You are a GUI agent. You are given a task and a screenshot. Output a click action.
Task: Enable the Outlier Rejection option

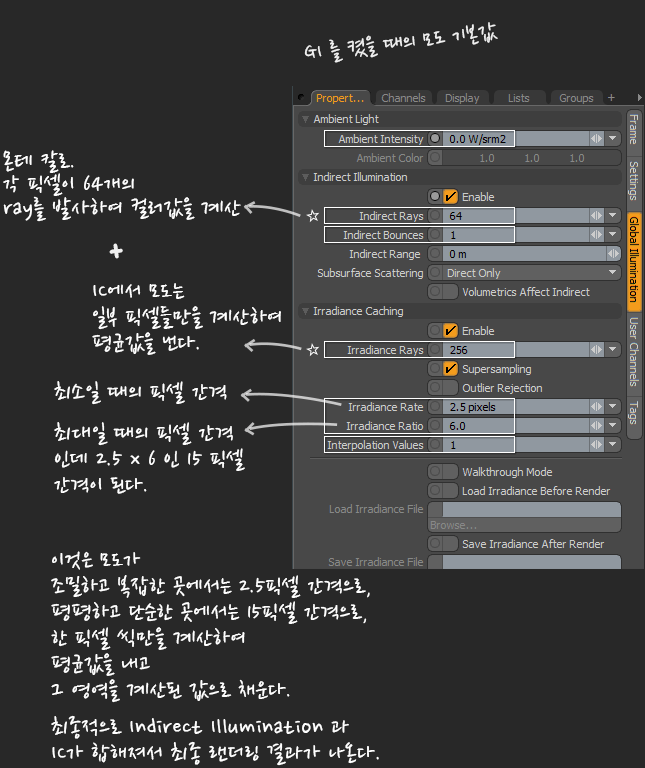pos(451,388)
